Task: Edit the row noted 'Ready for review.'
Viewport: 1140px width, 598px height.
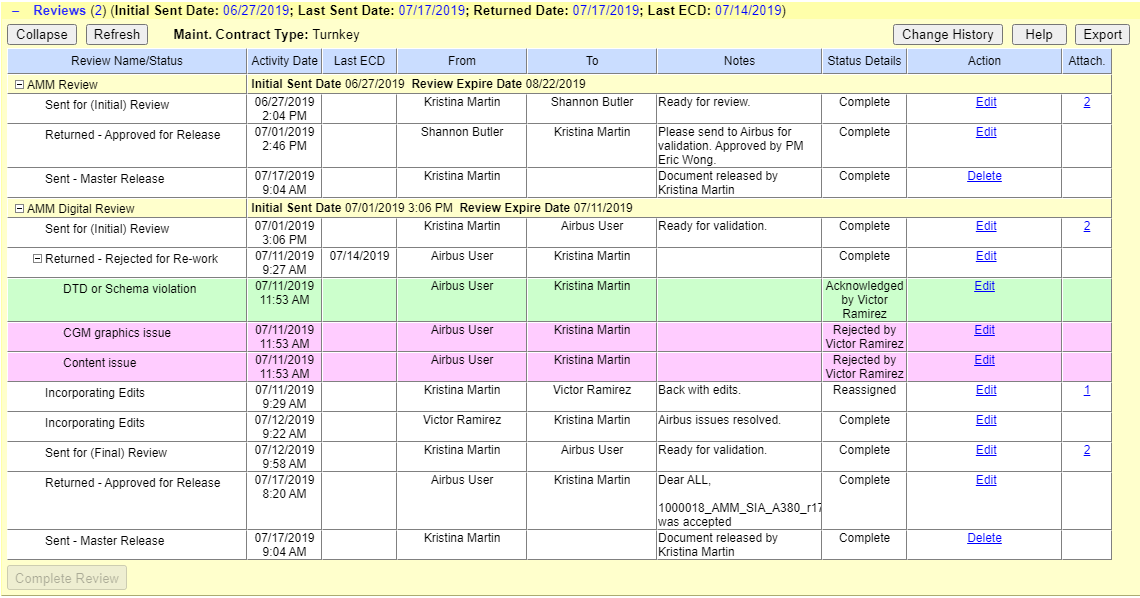Action: click(x=986, y=102)
